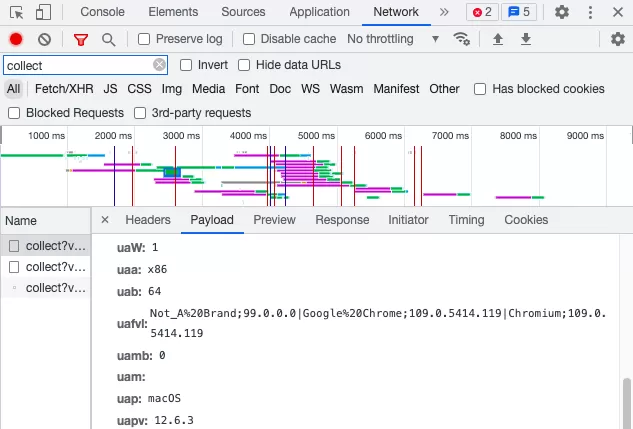Activate the inspect element picker icon
This screenshot has height=429, width=633.
[x=17, y=12]
